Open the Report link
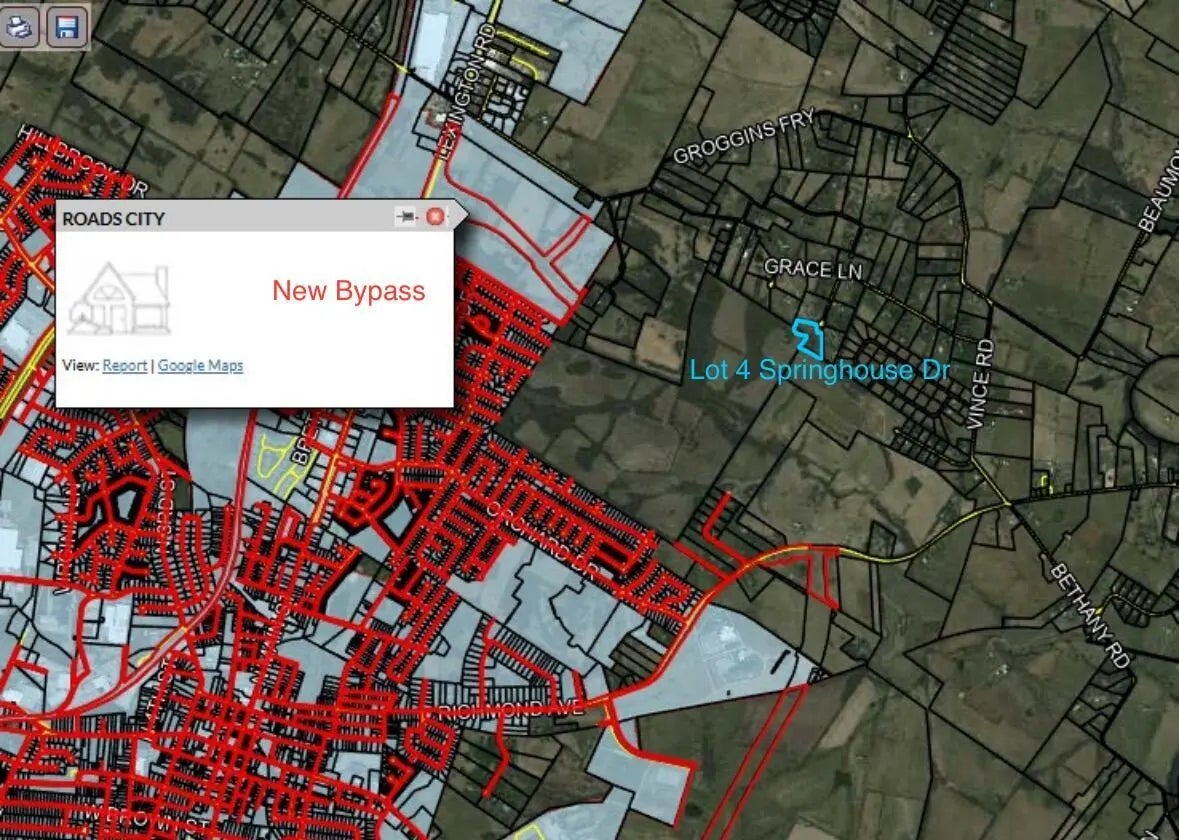This screenshot has width=1179, height=840. [124, 366]
